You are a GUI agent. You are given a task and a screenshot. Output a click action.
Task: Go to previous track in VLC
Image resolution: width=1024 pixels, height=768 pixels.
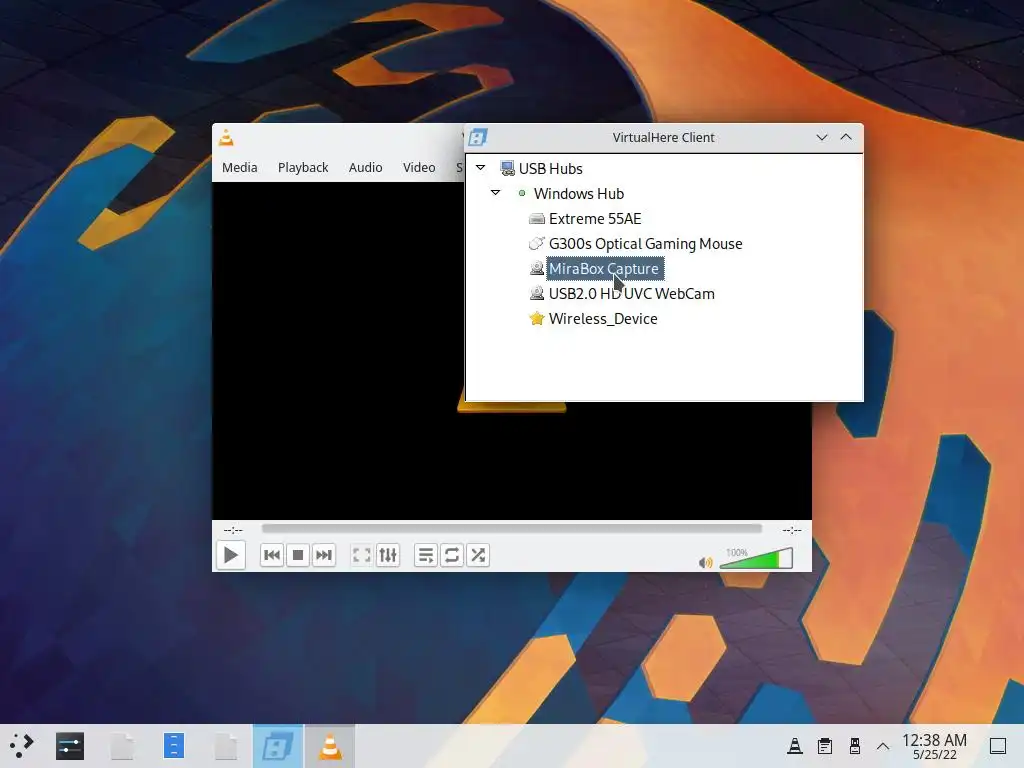(272, 555)
